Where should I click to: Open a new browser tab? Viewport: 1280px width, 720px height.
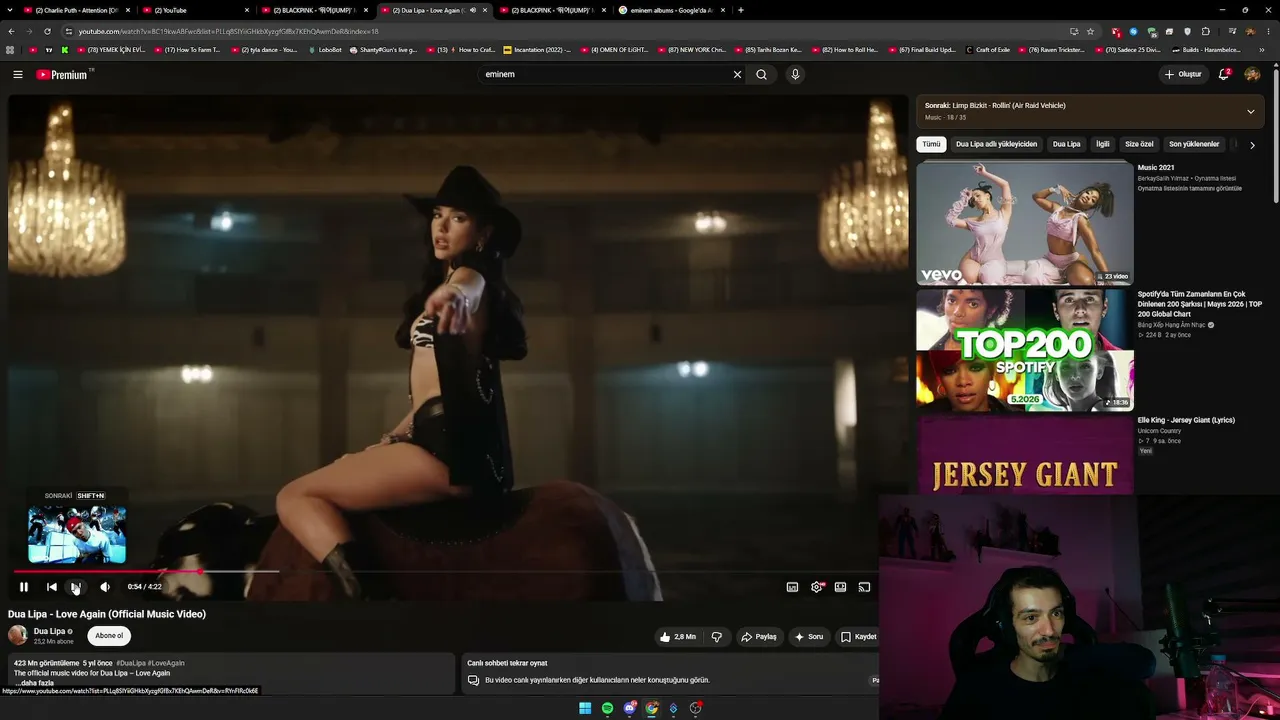pyautogui.click(x=741, y=10)
